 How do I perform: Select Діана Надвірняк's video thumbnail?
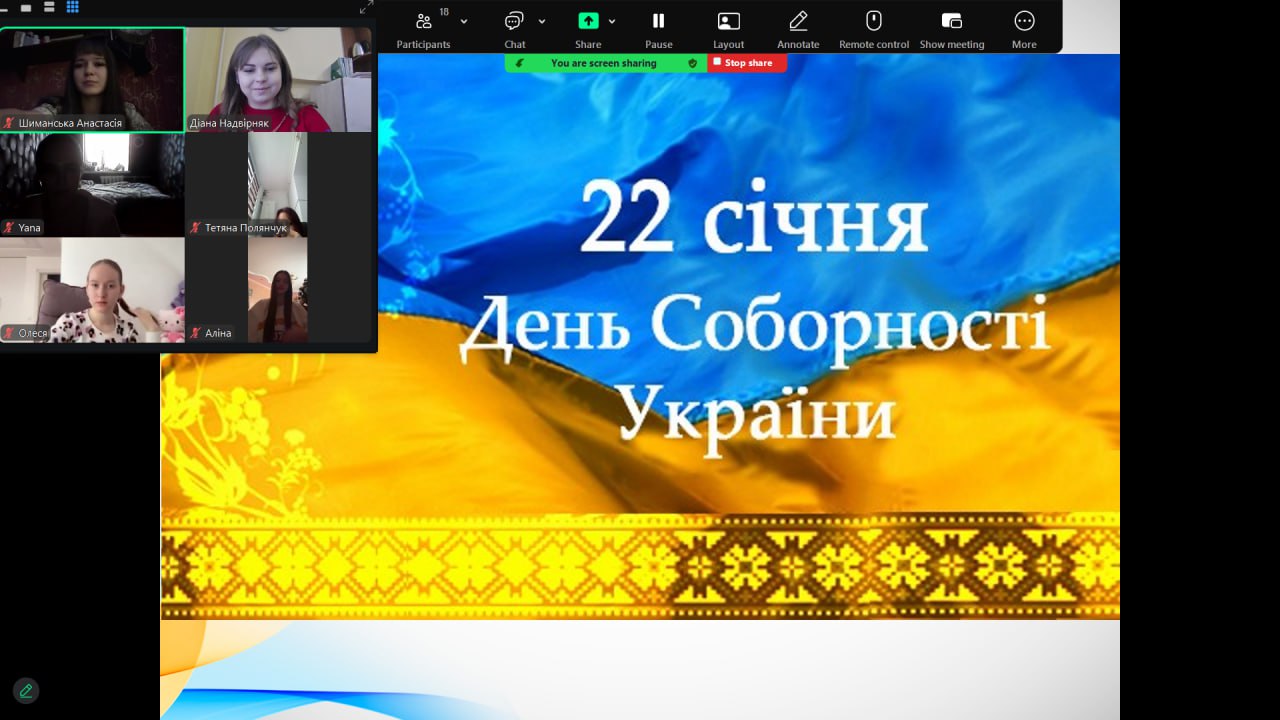tap(278, 79)
